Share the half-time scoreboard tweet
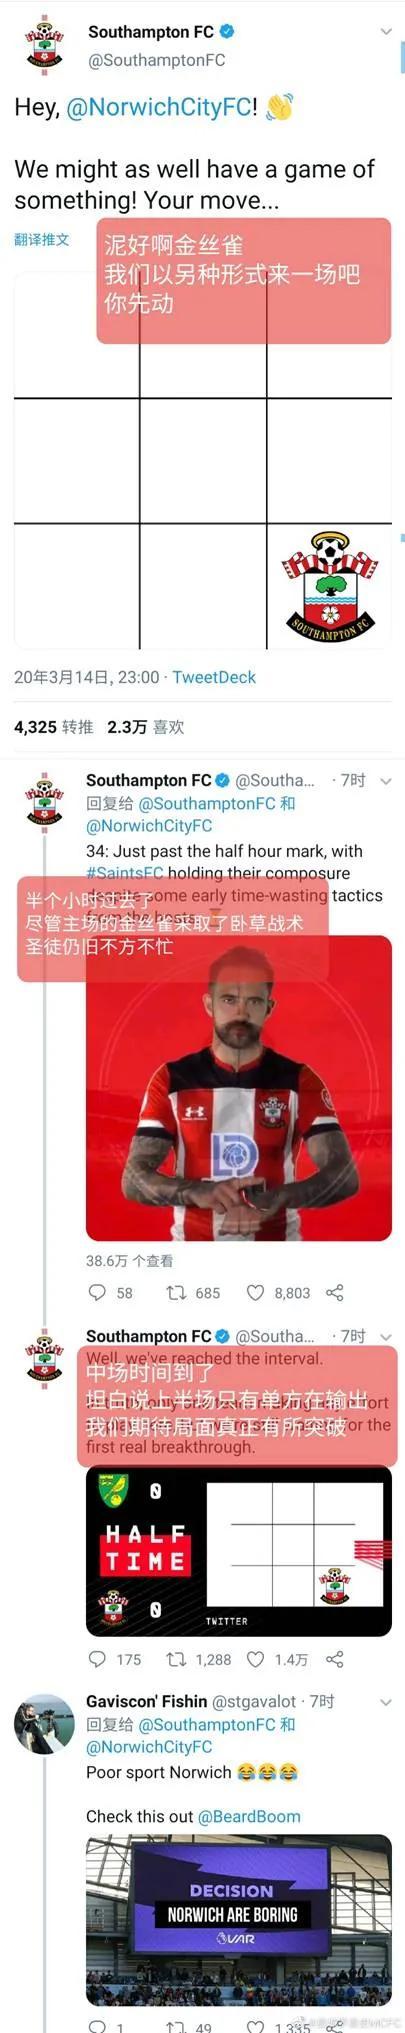 pos(335,1659)
